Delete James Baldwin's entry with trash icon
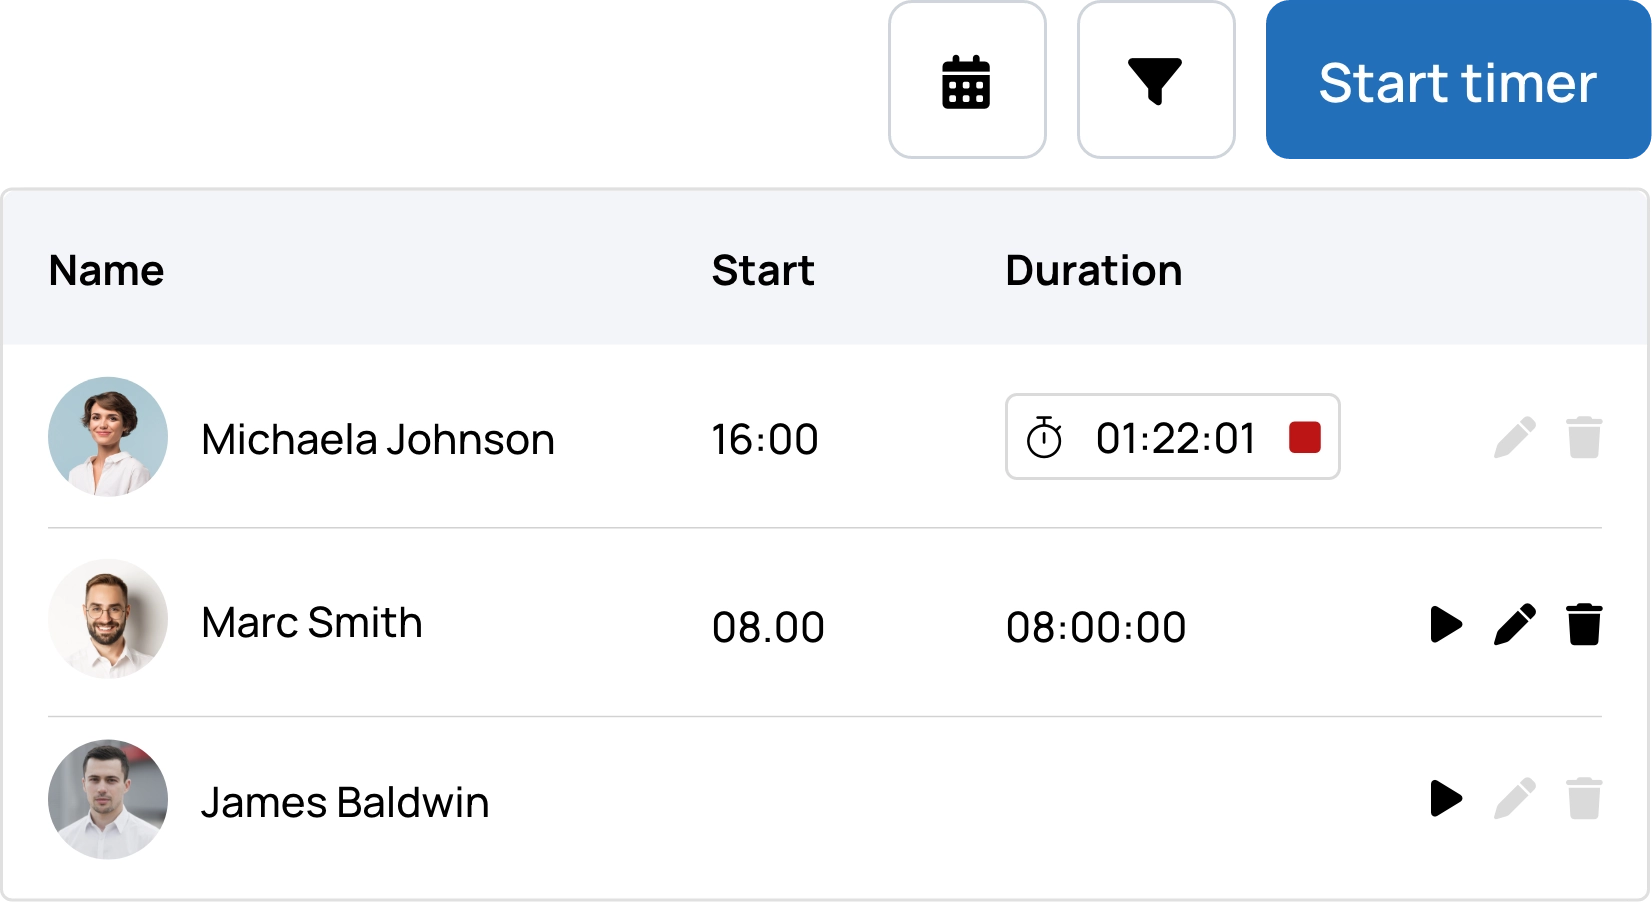 tap(1584, 798)
